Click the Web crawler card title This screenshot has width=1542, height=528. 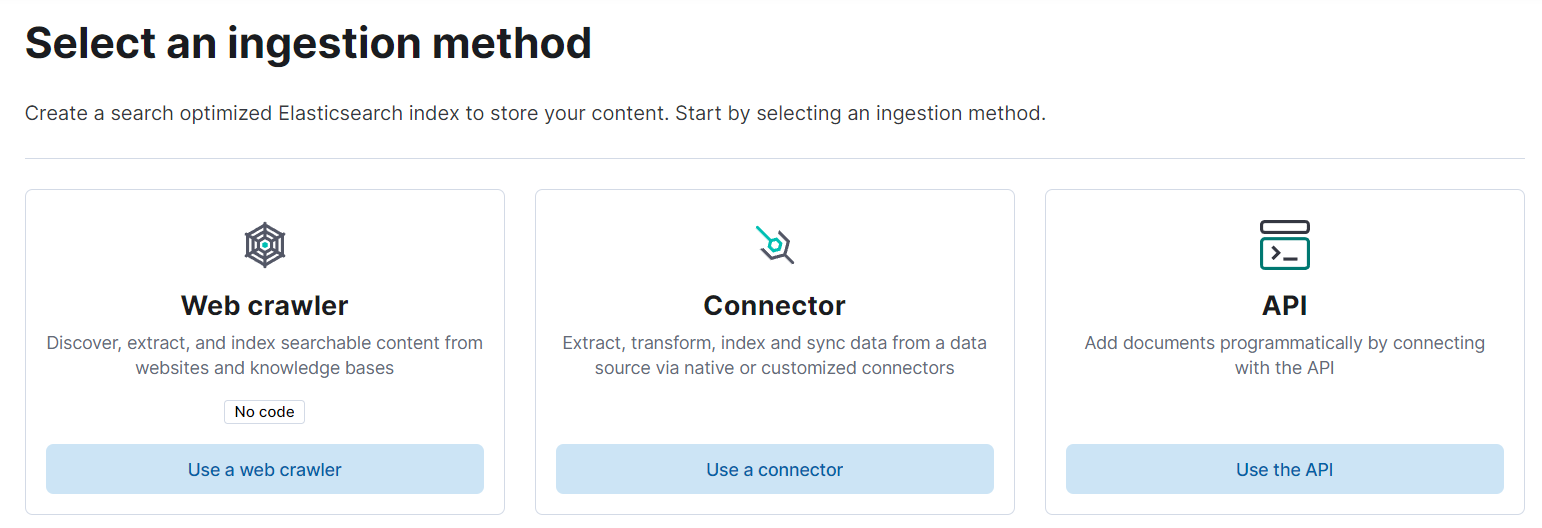point(265,305)
